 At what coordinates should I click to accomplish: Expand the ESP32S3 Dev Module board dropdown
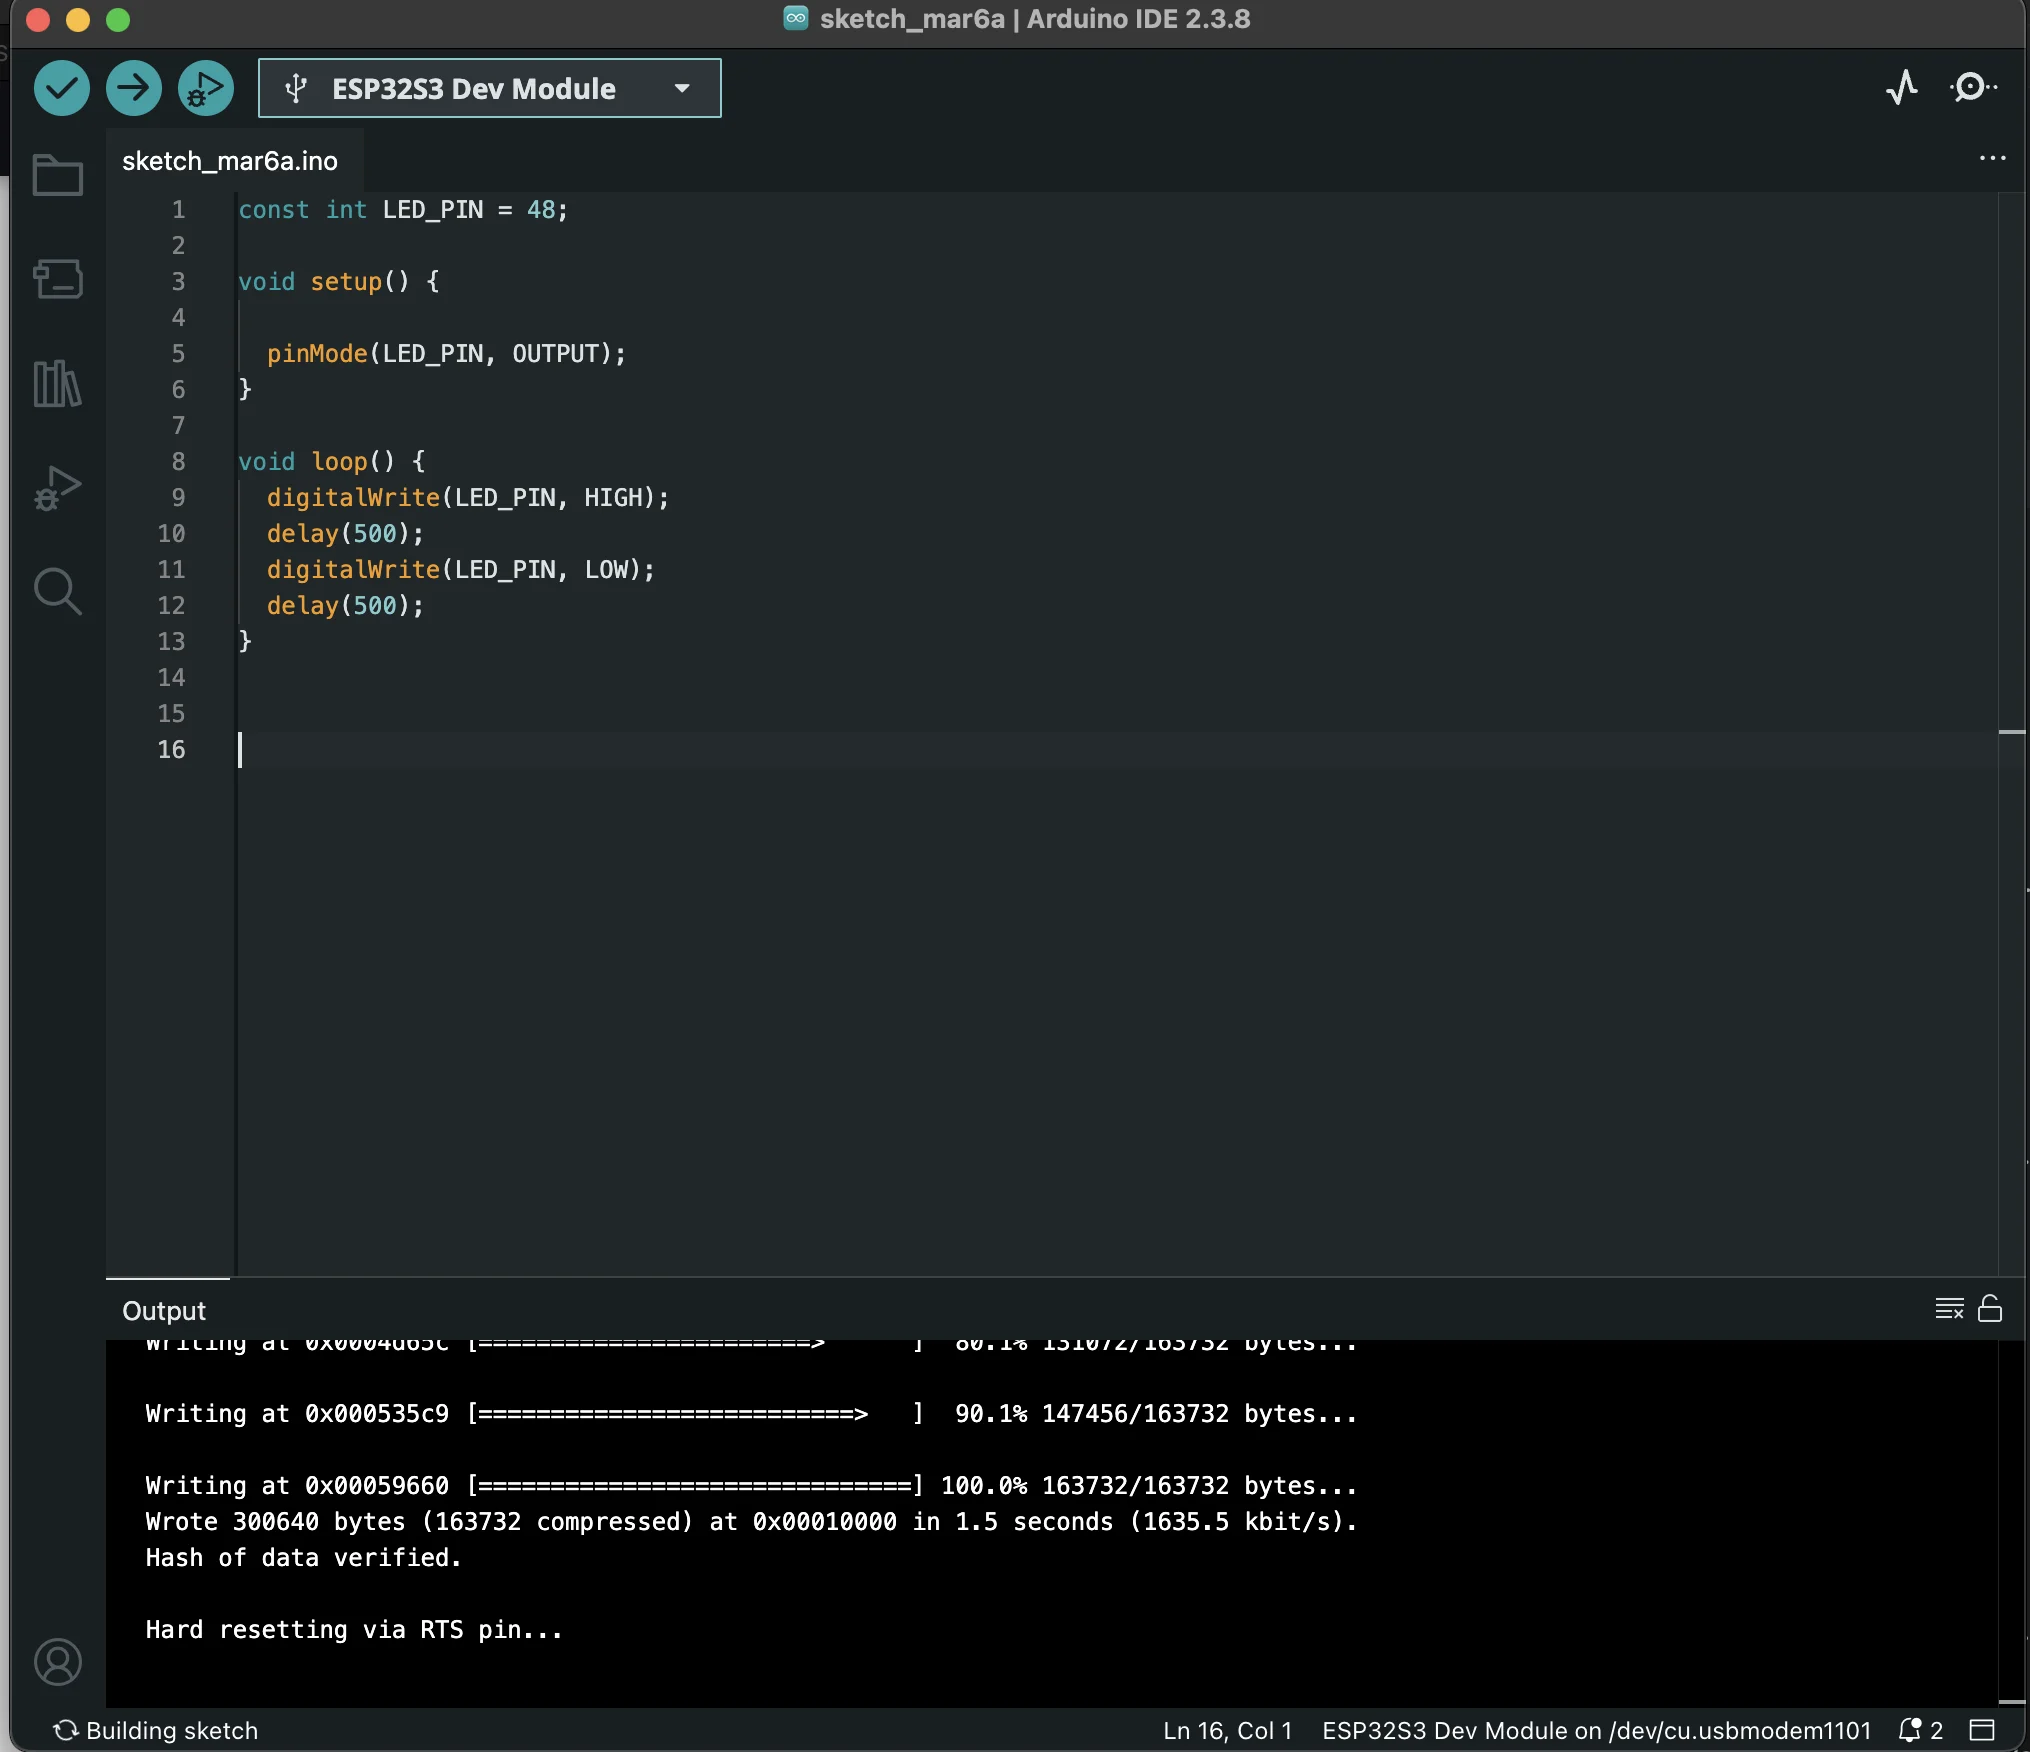[x=489, y=88]
